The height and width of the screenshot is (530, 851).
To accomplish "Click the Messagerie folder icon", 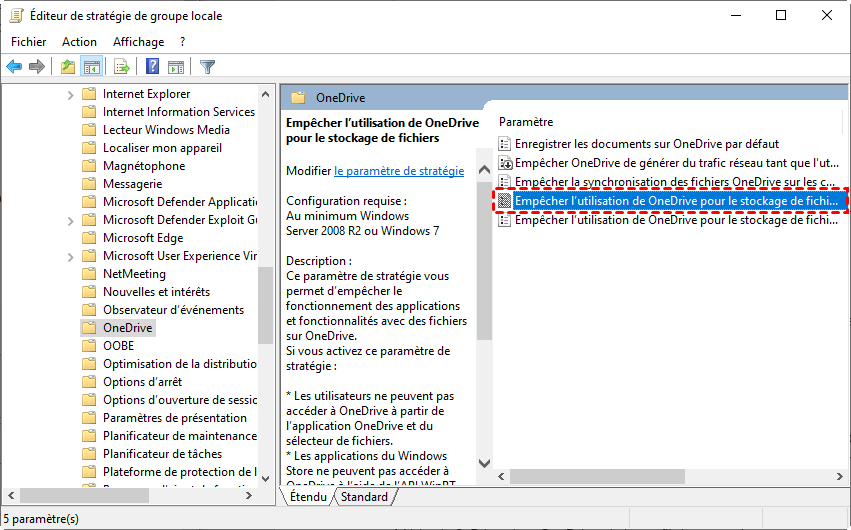I will [89, 184].
